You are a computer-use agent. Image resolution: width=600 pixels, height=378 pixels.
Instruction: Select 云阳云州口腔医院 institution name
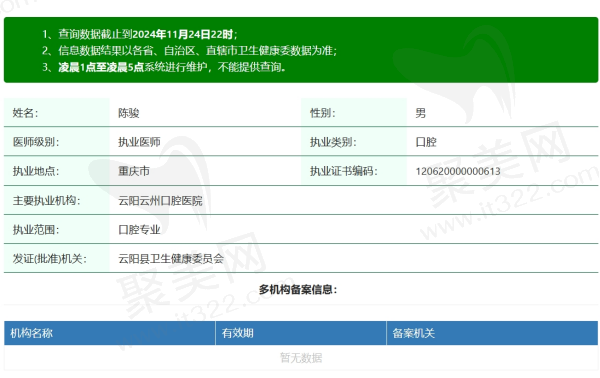click(x=160, y=200)
